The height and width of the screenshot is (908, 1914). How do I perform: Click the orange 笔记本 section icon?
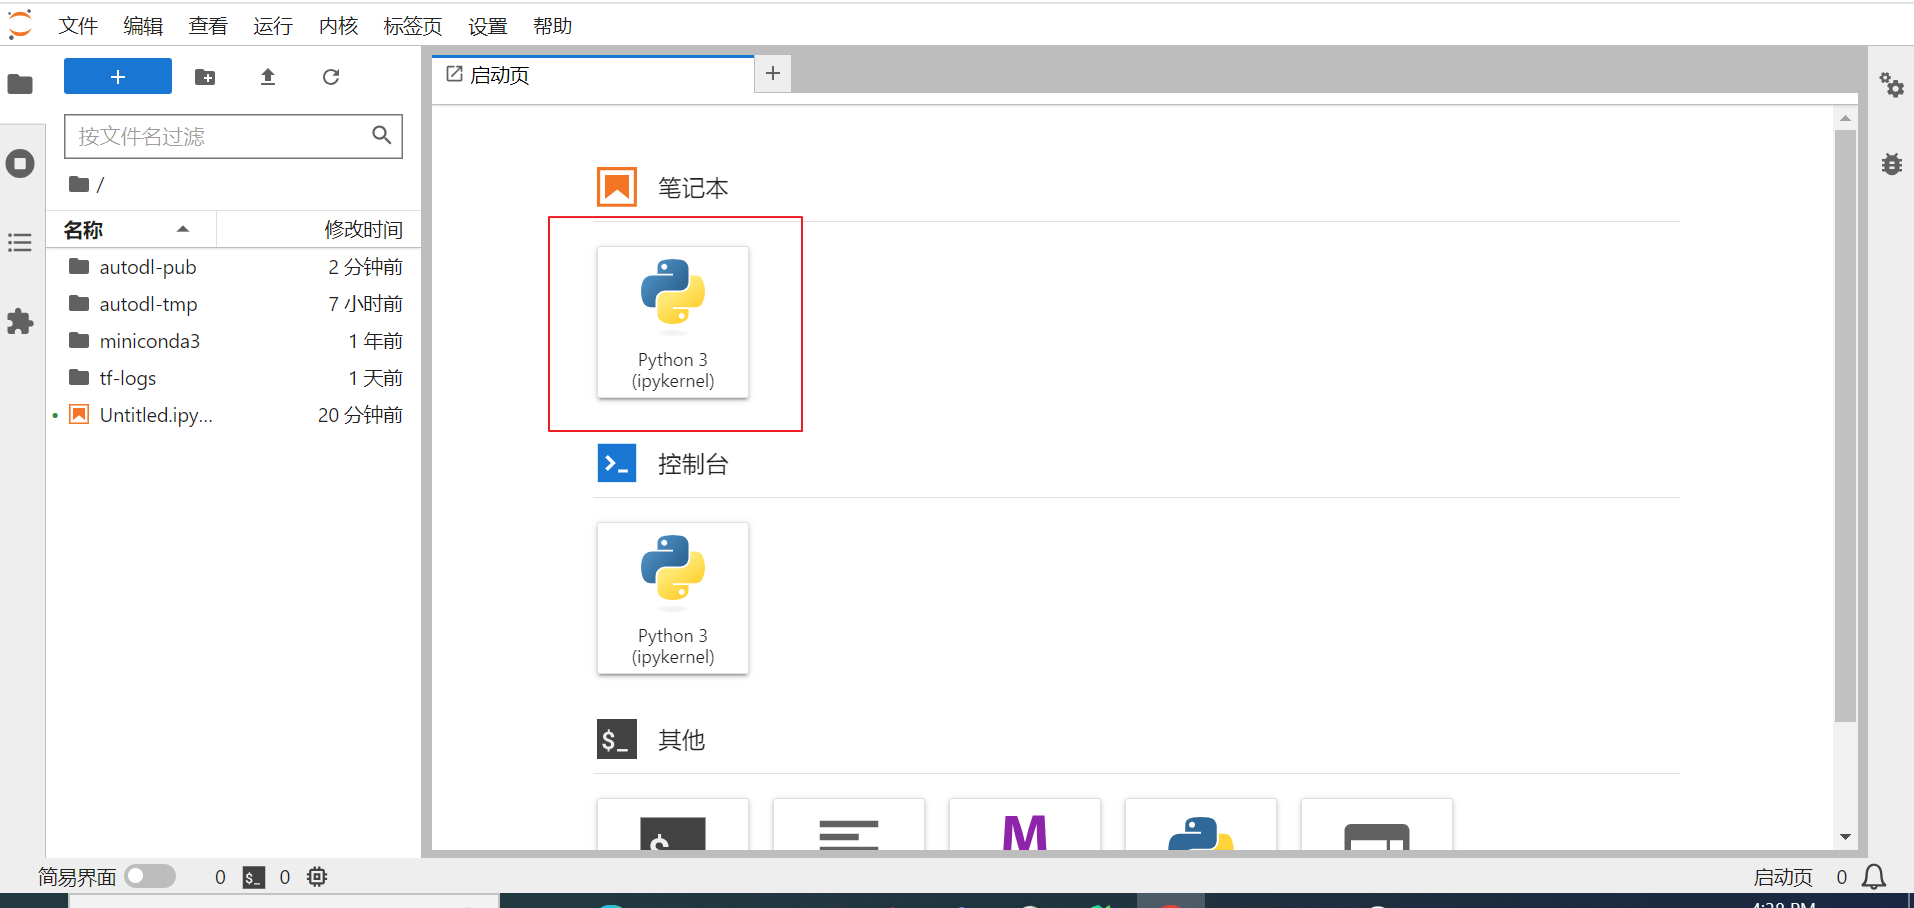point(617,187)
